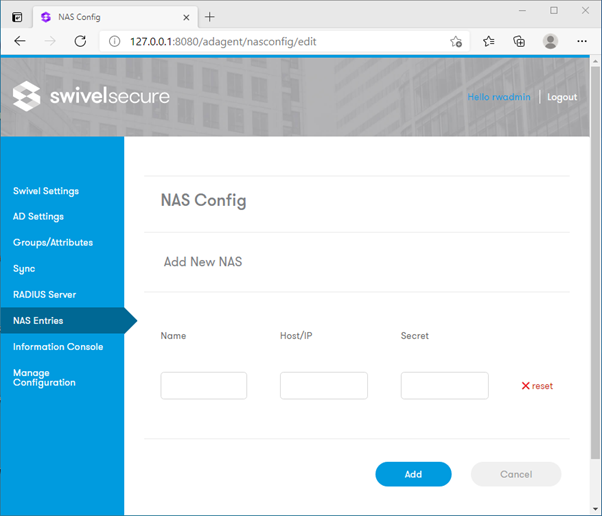
Task: Click the red reset link
Action: [x=537, y=386]
